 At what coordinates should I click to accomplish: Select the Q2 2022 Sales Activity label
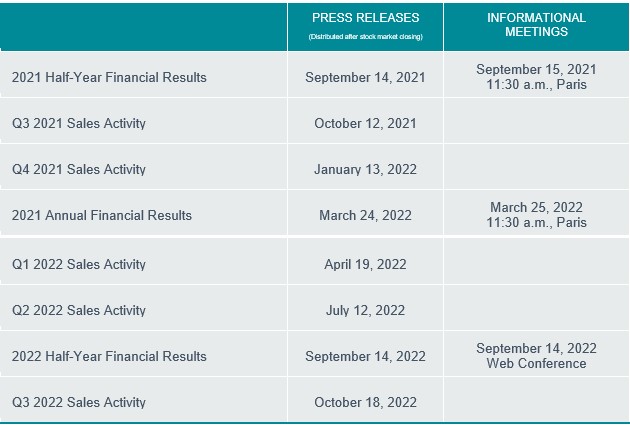coord(79,310)
